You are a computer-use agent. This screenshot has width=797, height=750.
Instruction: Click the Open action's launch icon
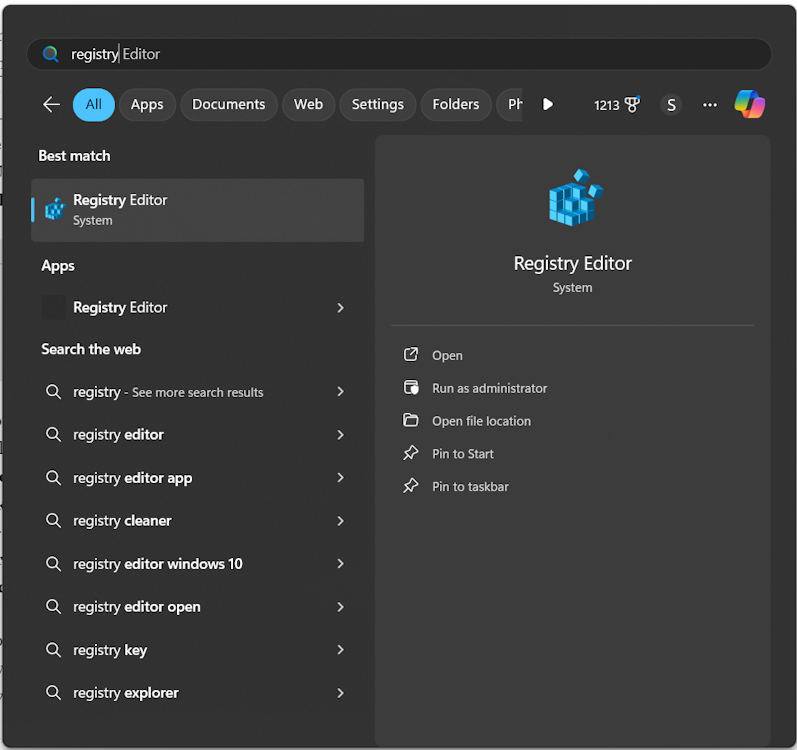(411, 355)
